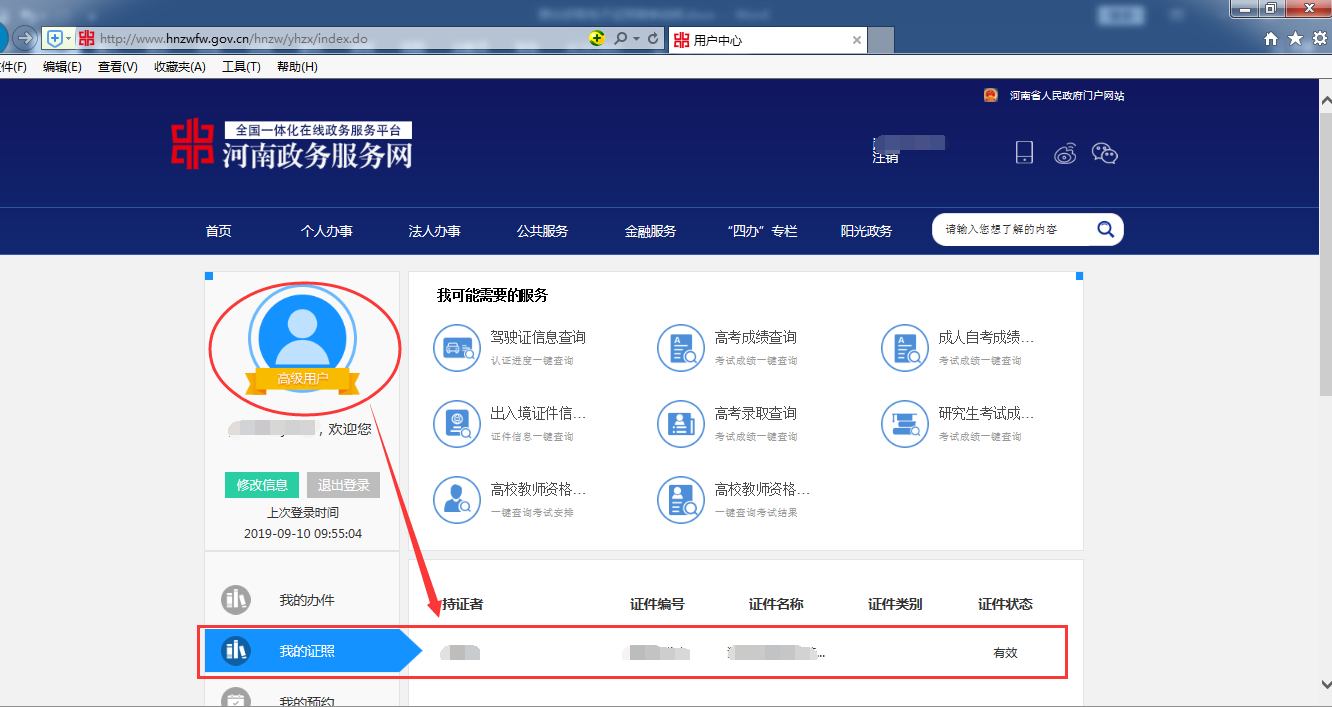Image resolution: width=1332 pixels, height=707 pixels.
Task: Click the 研究生考试成绩 service icon
Action: [x=905, y=424]
